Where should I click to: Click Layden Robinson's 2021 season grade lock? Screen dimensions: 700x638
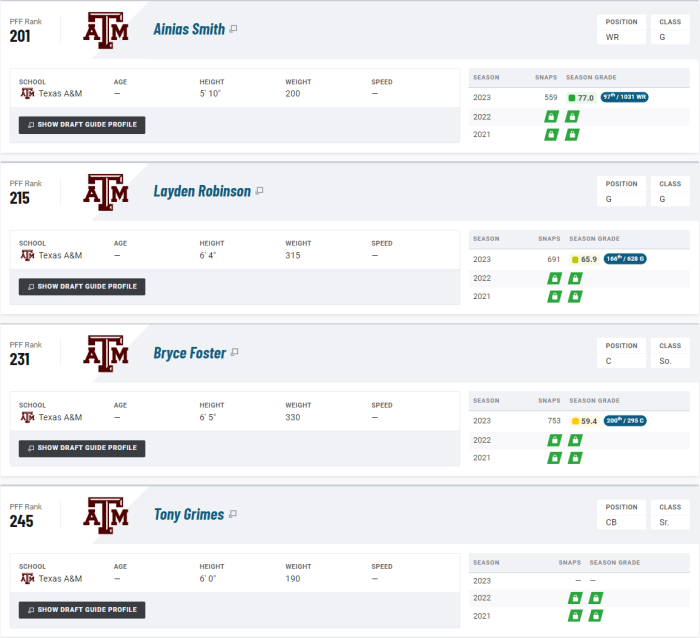coord(575,297)
